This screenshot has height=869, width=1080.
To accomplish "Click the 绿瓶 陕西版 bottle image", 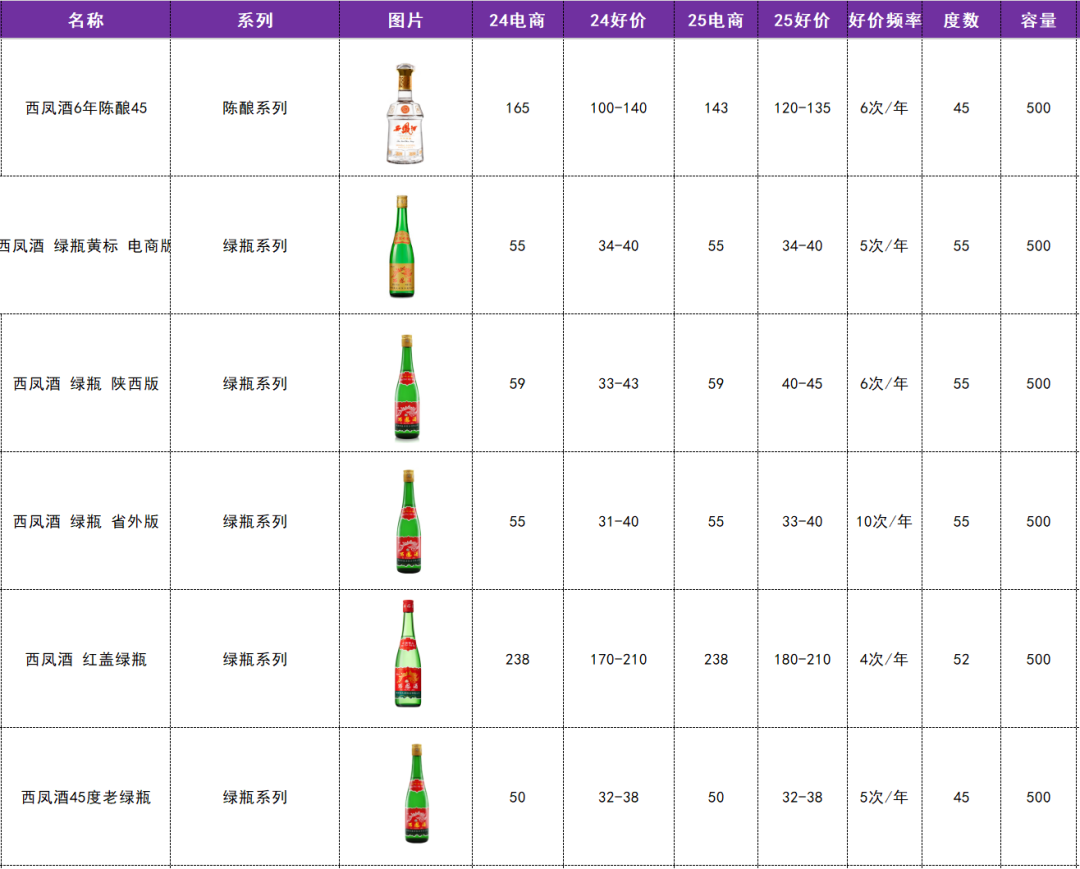I will tap(406, 387).
